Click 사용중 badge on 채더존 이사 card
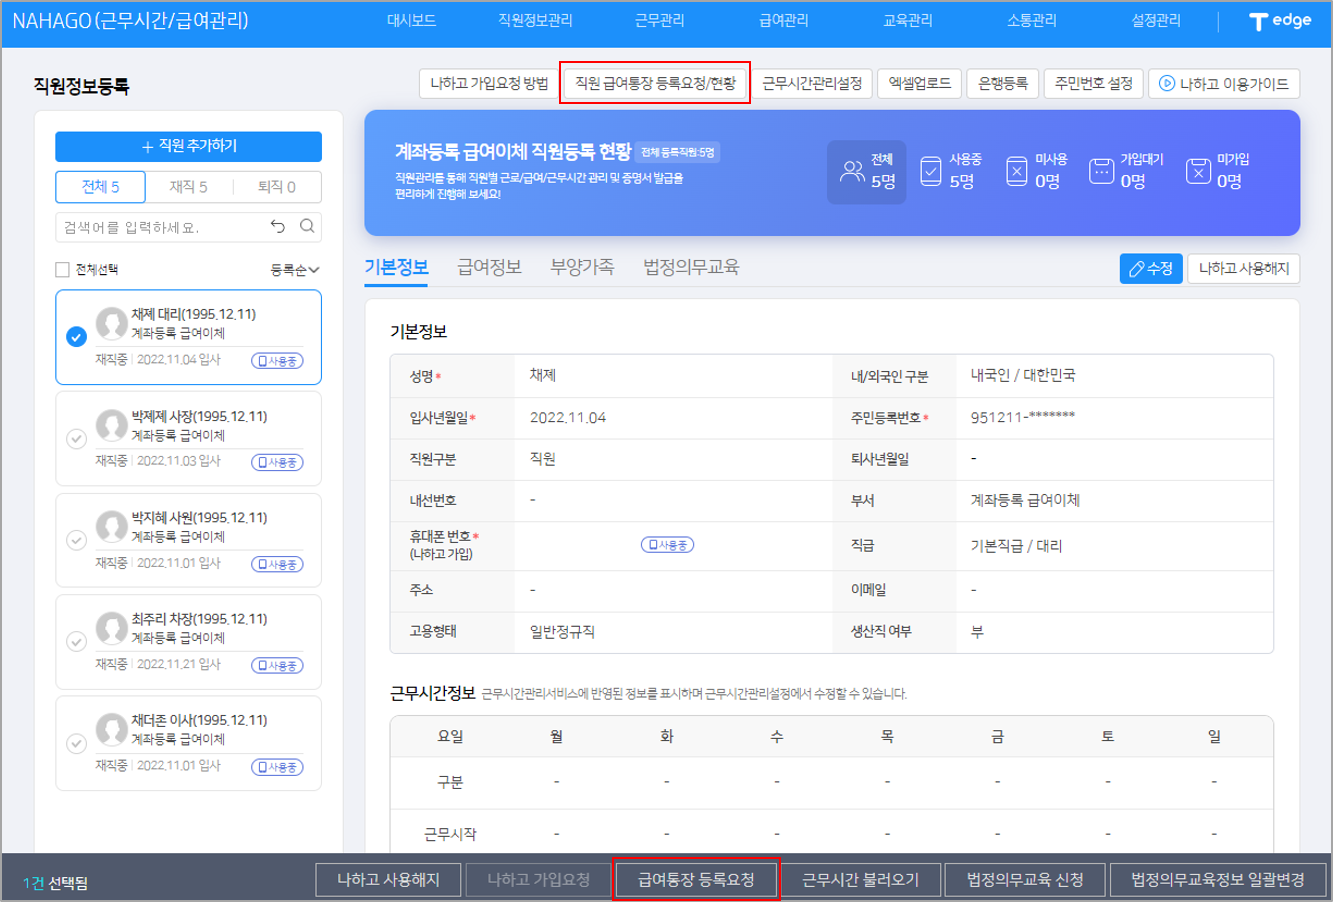This screenshot has height=902, width=1333. point(277,768)
